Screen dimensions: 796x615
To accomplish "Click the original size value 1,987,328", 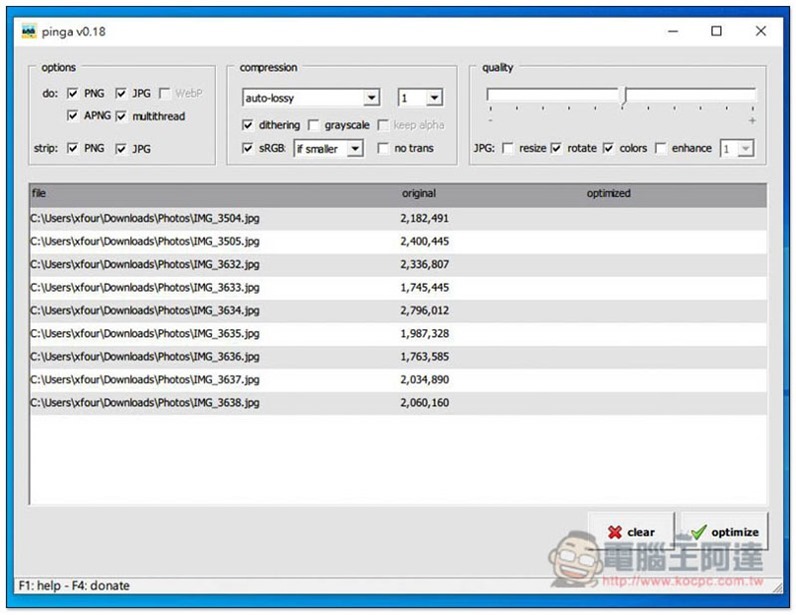I will [424, 334].
